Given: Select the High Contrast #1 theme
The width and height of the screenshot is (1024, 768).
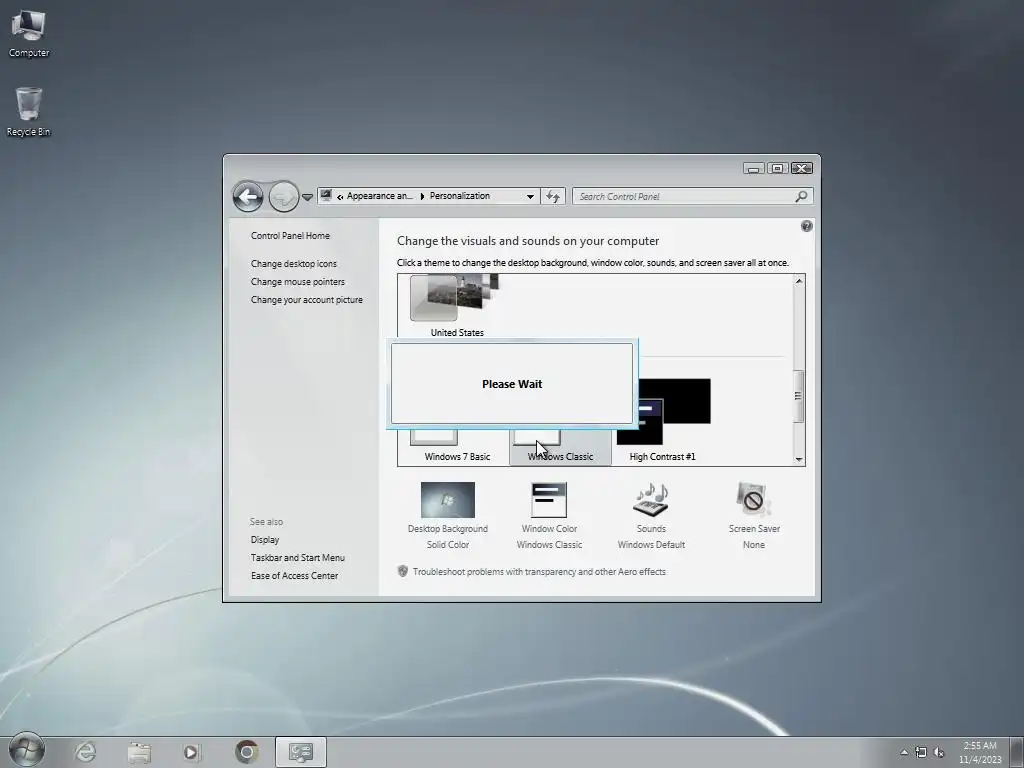Looking at the screenshot, I should tap(662, 421).
